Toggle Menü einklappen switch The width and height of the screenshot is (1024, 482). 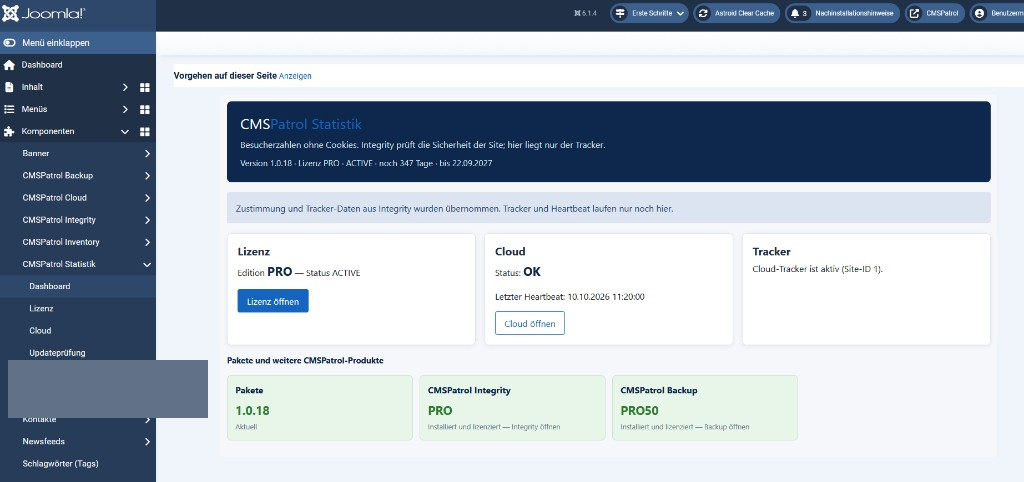[x=10, y=43]
